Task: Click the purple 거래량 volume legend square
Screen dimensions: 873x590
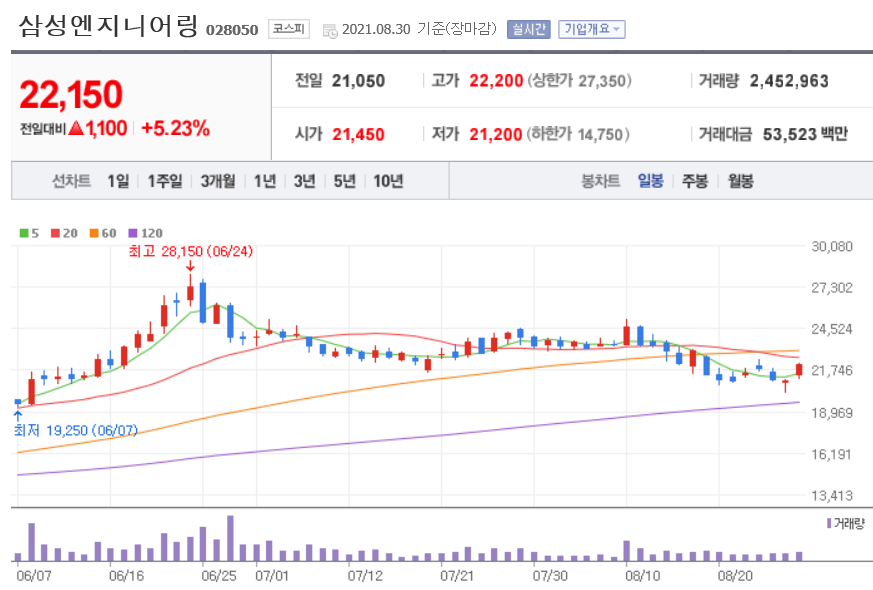Action: click(x=829, y=523)
